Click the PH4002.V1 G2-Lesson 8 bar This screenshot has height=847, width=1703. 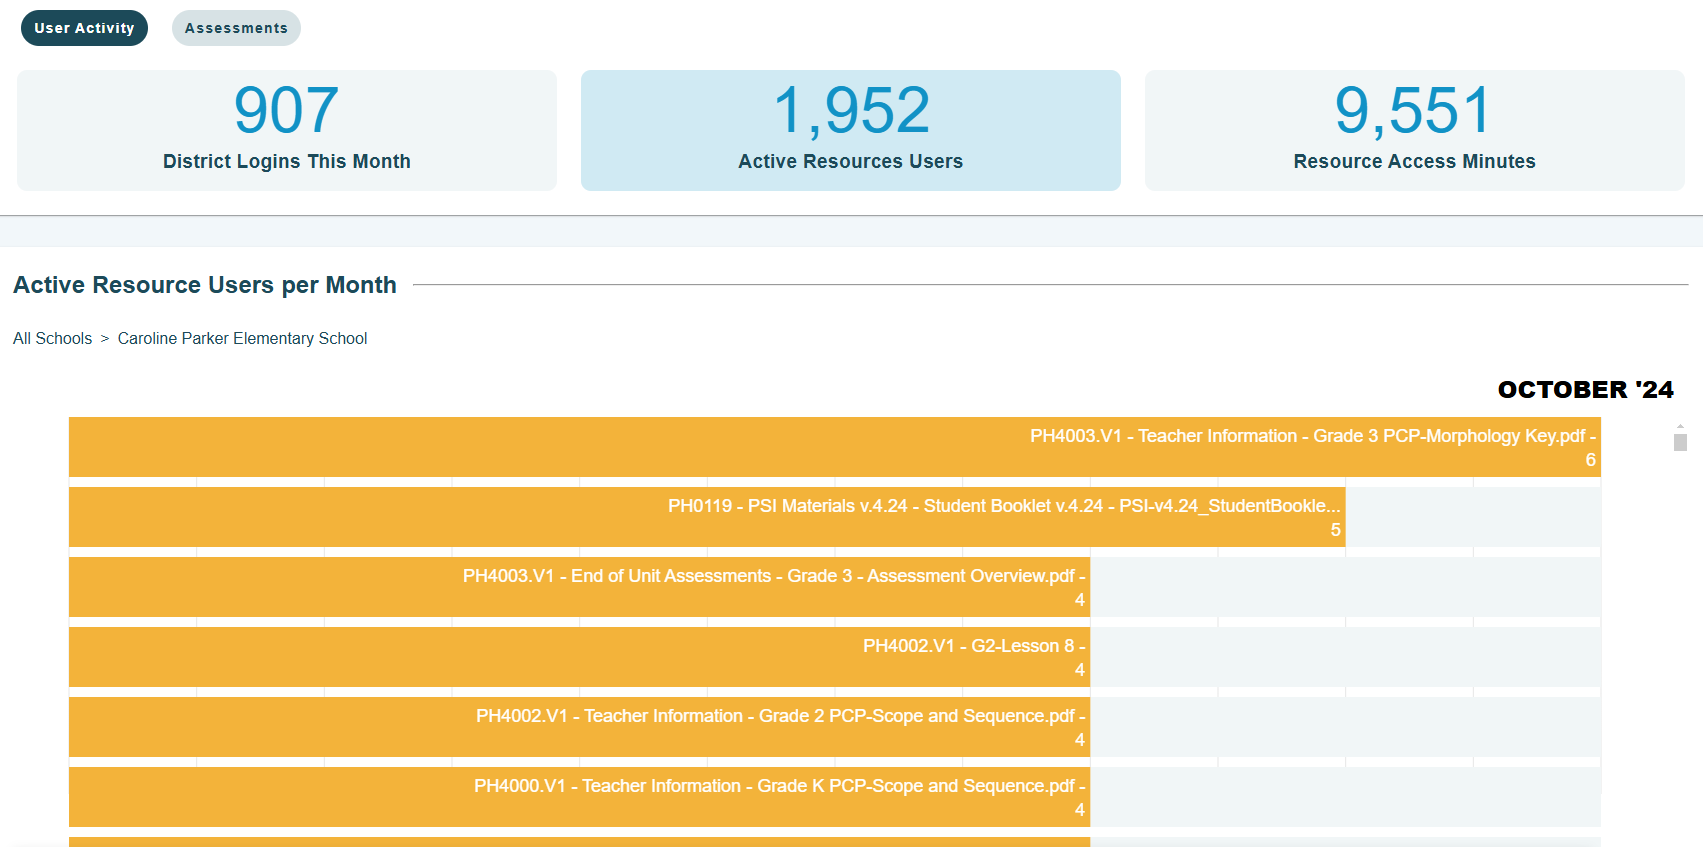click(x=579, y=657)
